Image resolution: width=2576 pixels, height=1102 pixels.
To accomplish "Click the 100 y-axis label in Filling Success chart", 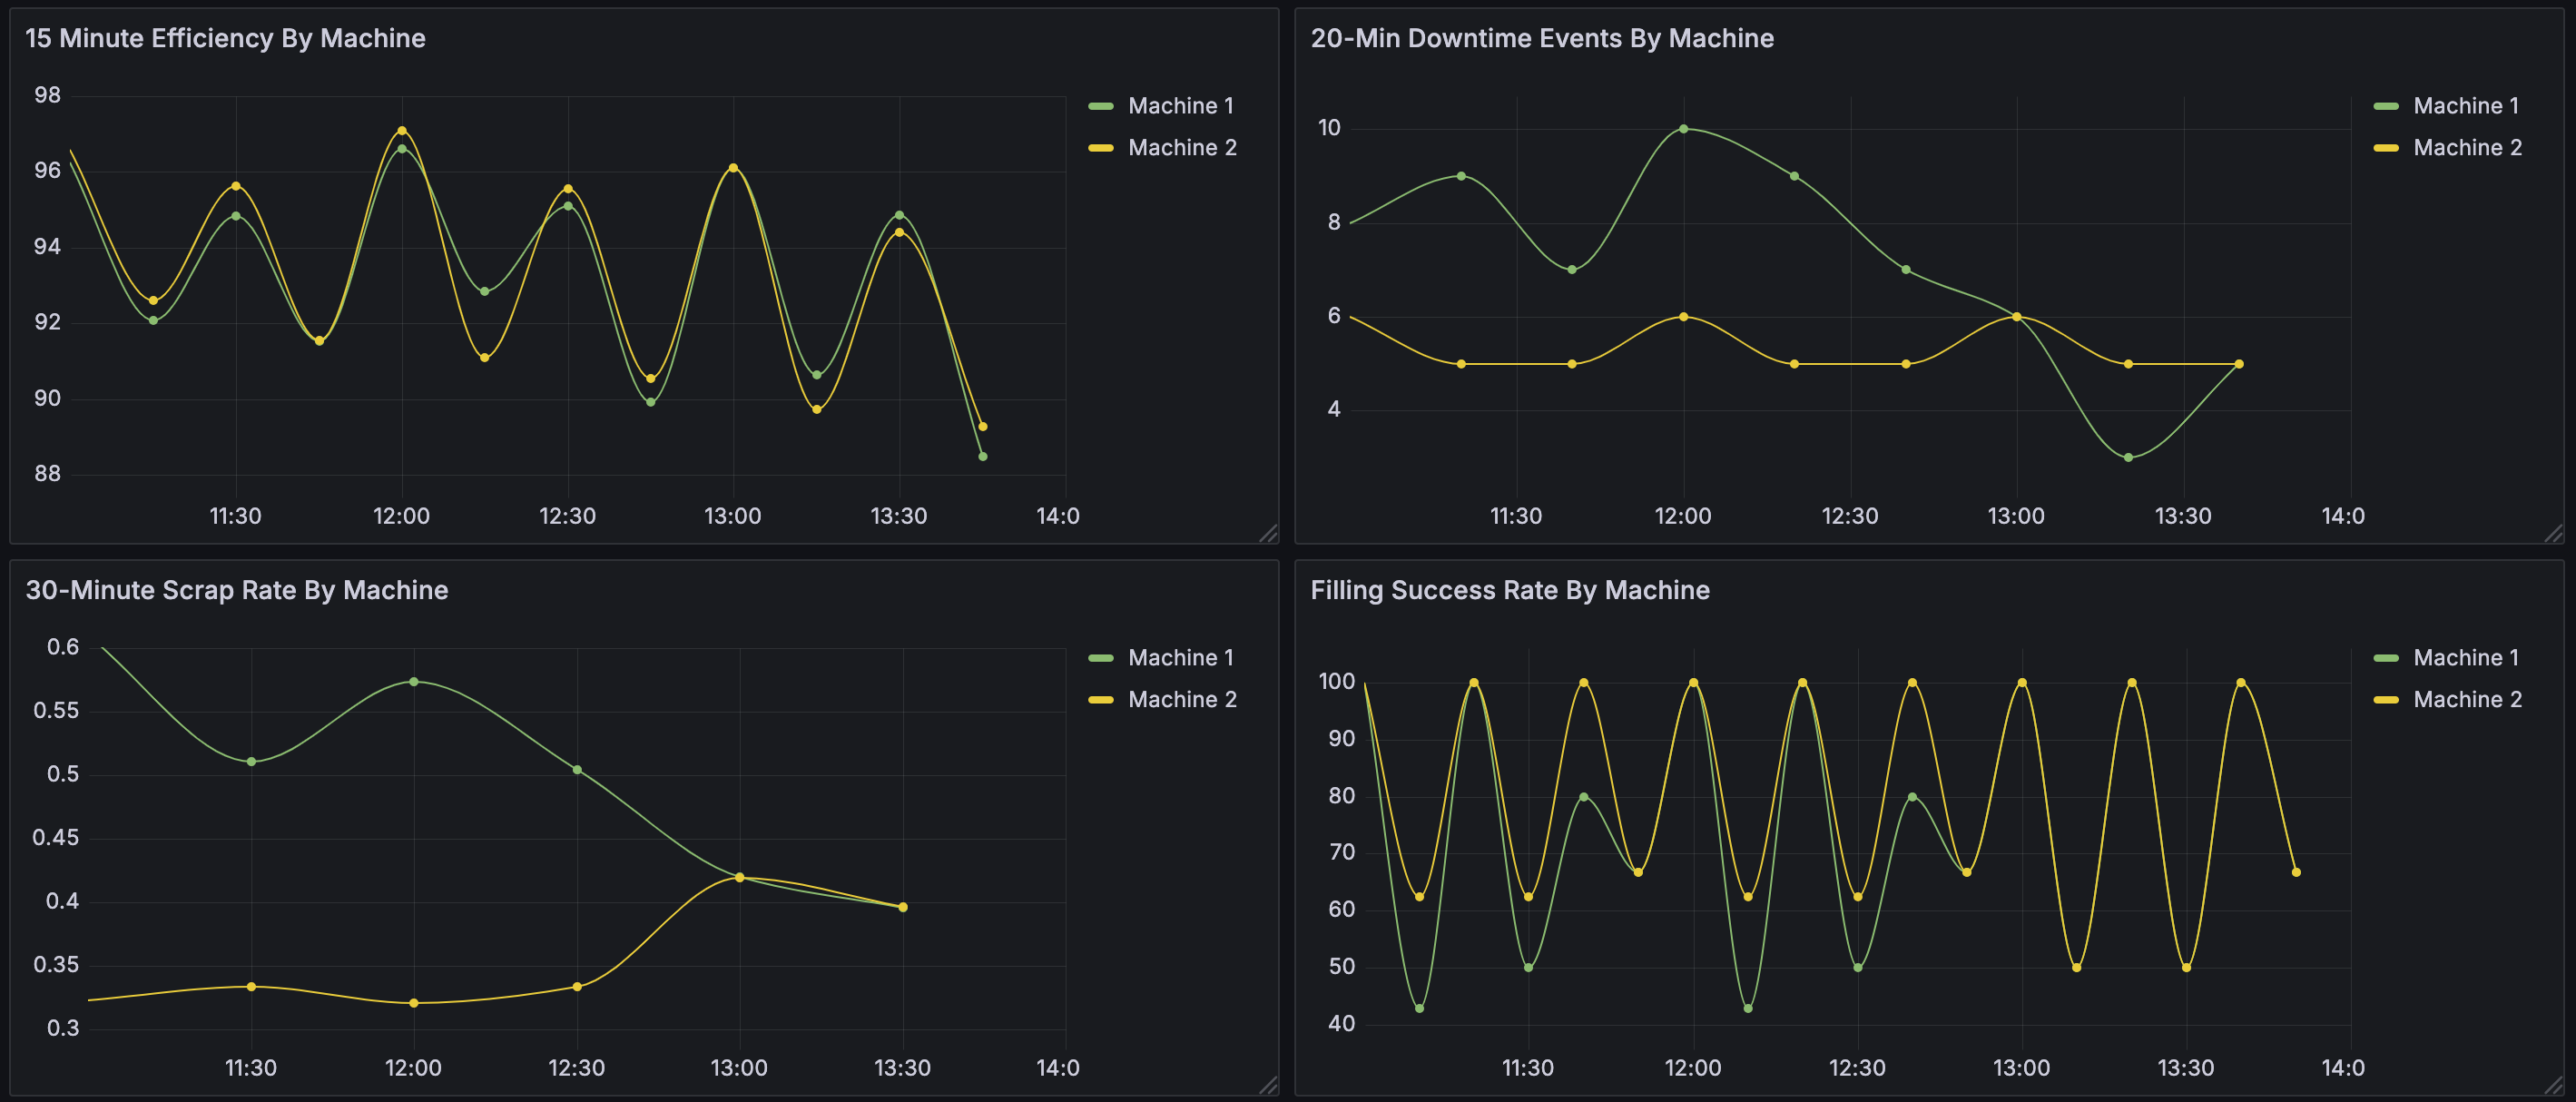I will click(x=1337, y=682).
